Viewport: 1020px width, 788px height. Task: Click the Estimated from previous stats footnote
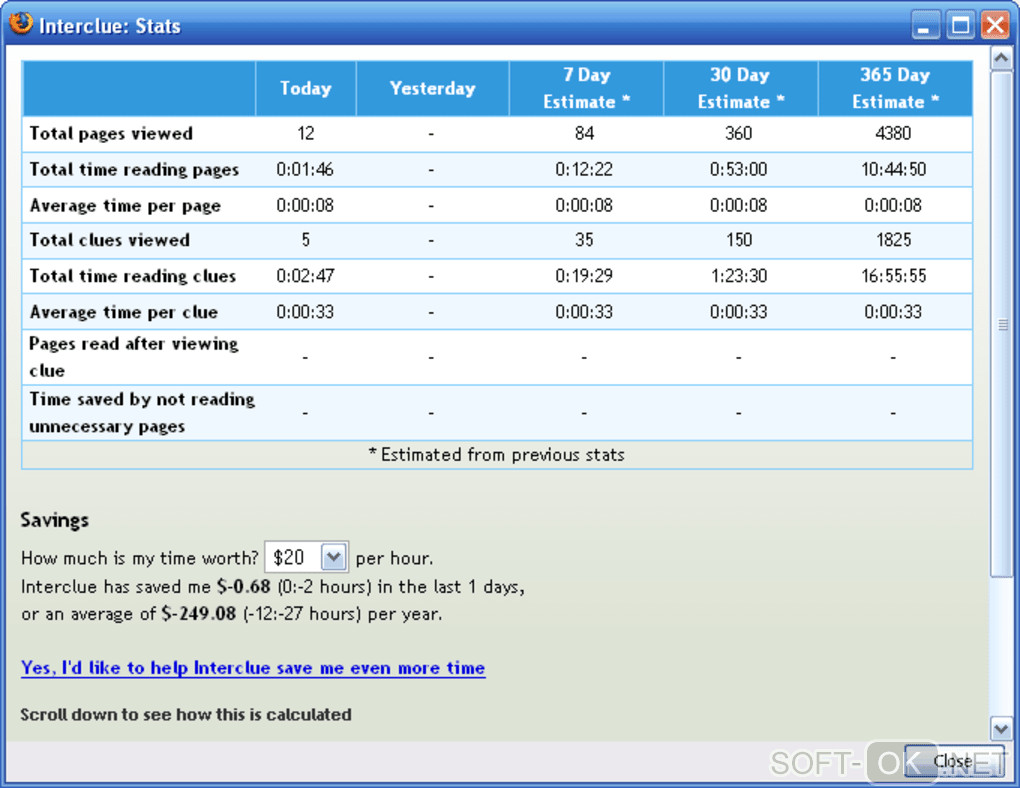click(497, 455)
